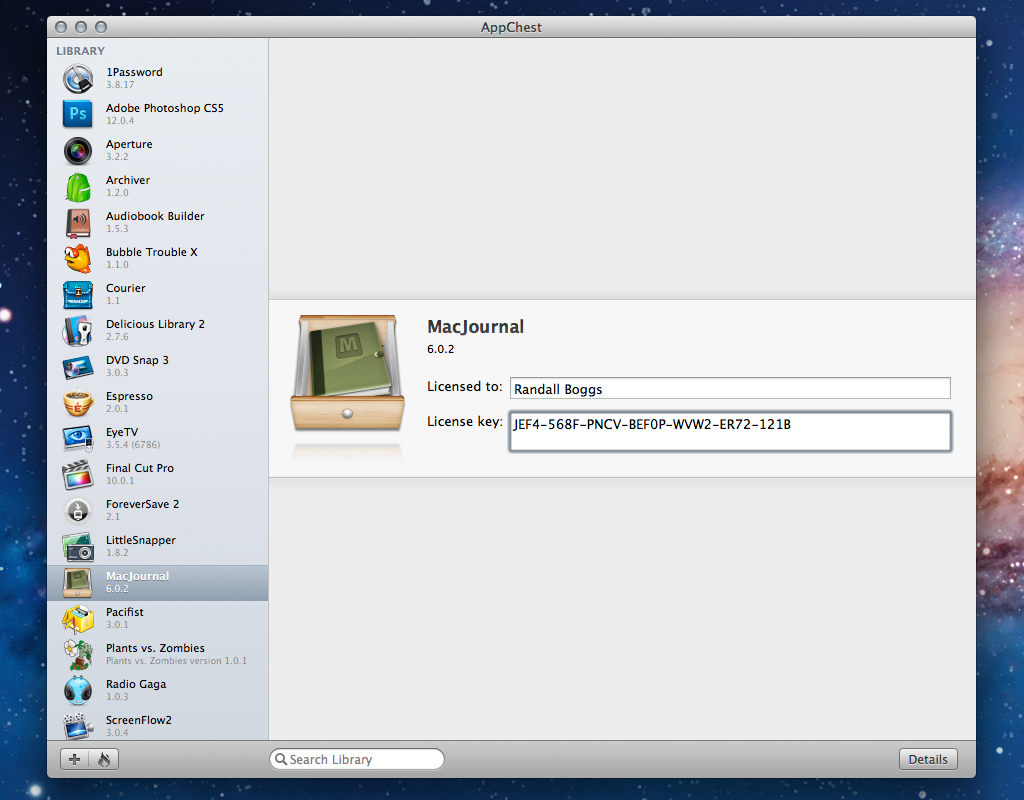Click the Bubble Trouble X fish icon
Viewport: 1024px width, 800px height.
(78, 259)
